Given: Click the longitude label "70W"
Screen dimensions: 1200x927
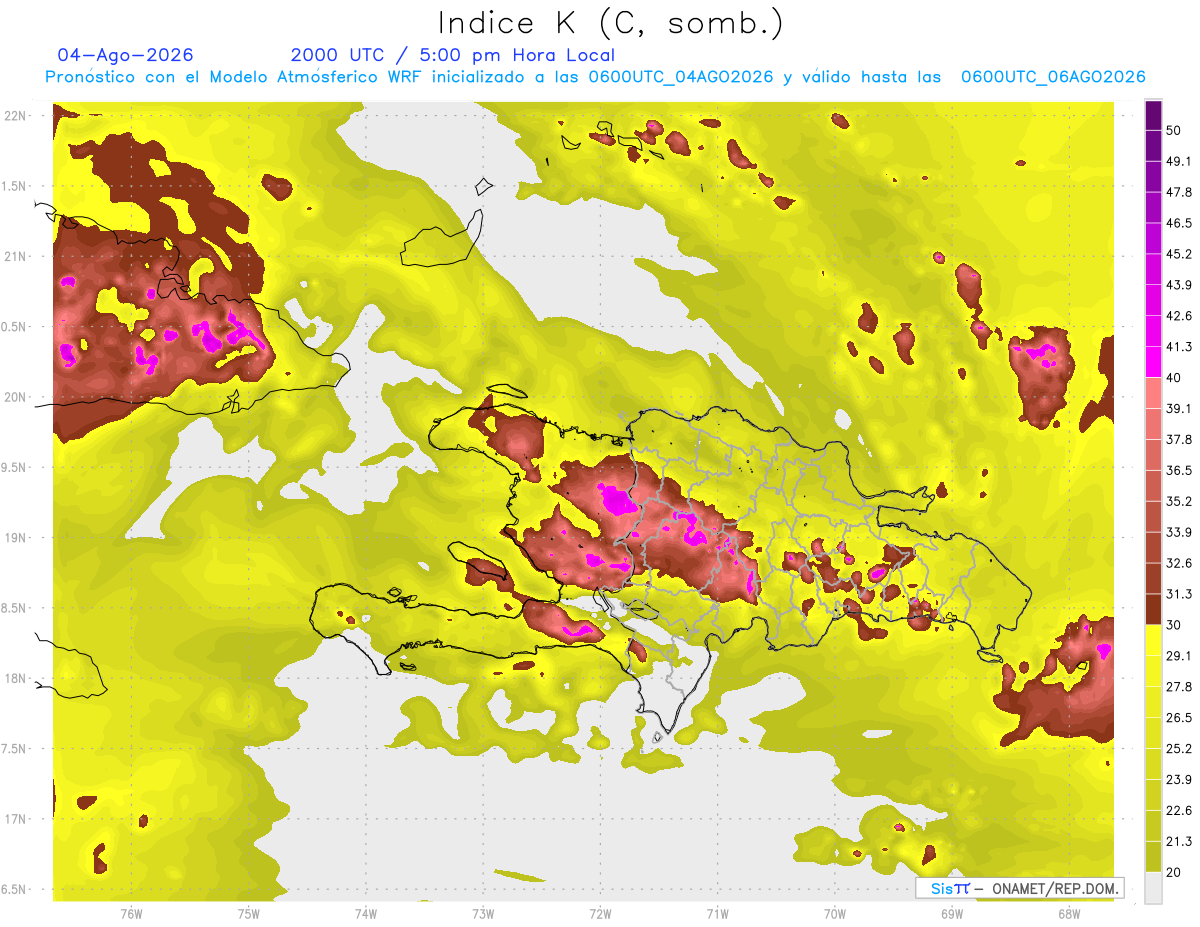Looking at the screenshot, I should click(x=834, y=914).
